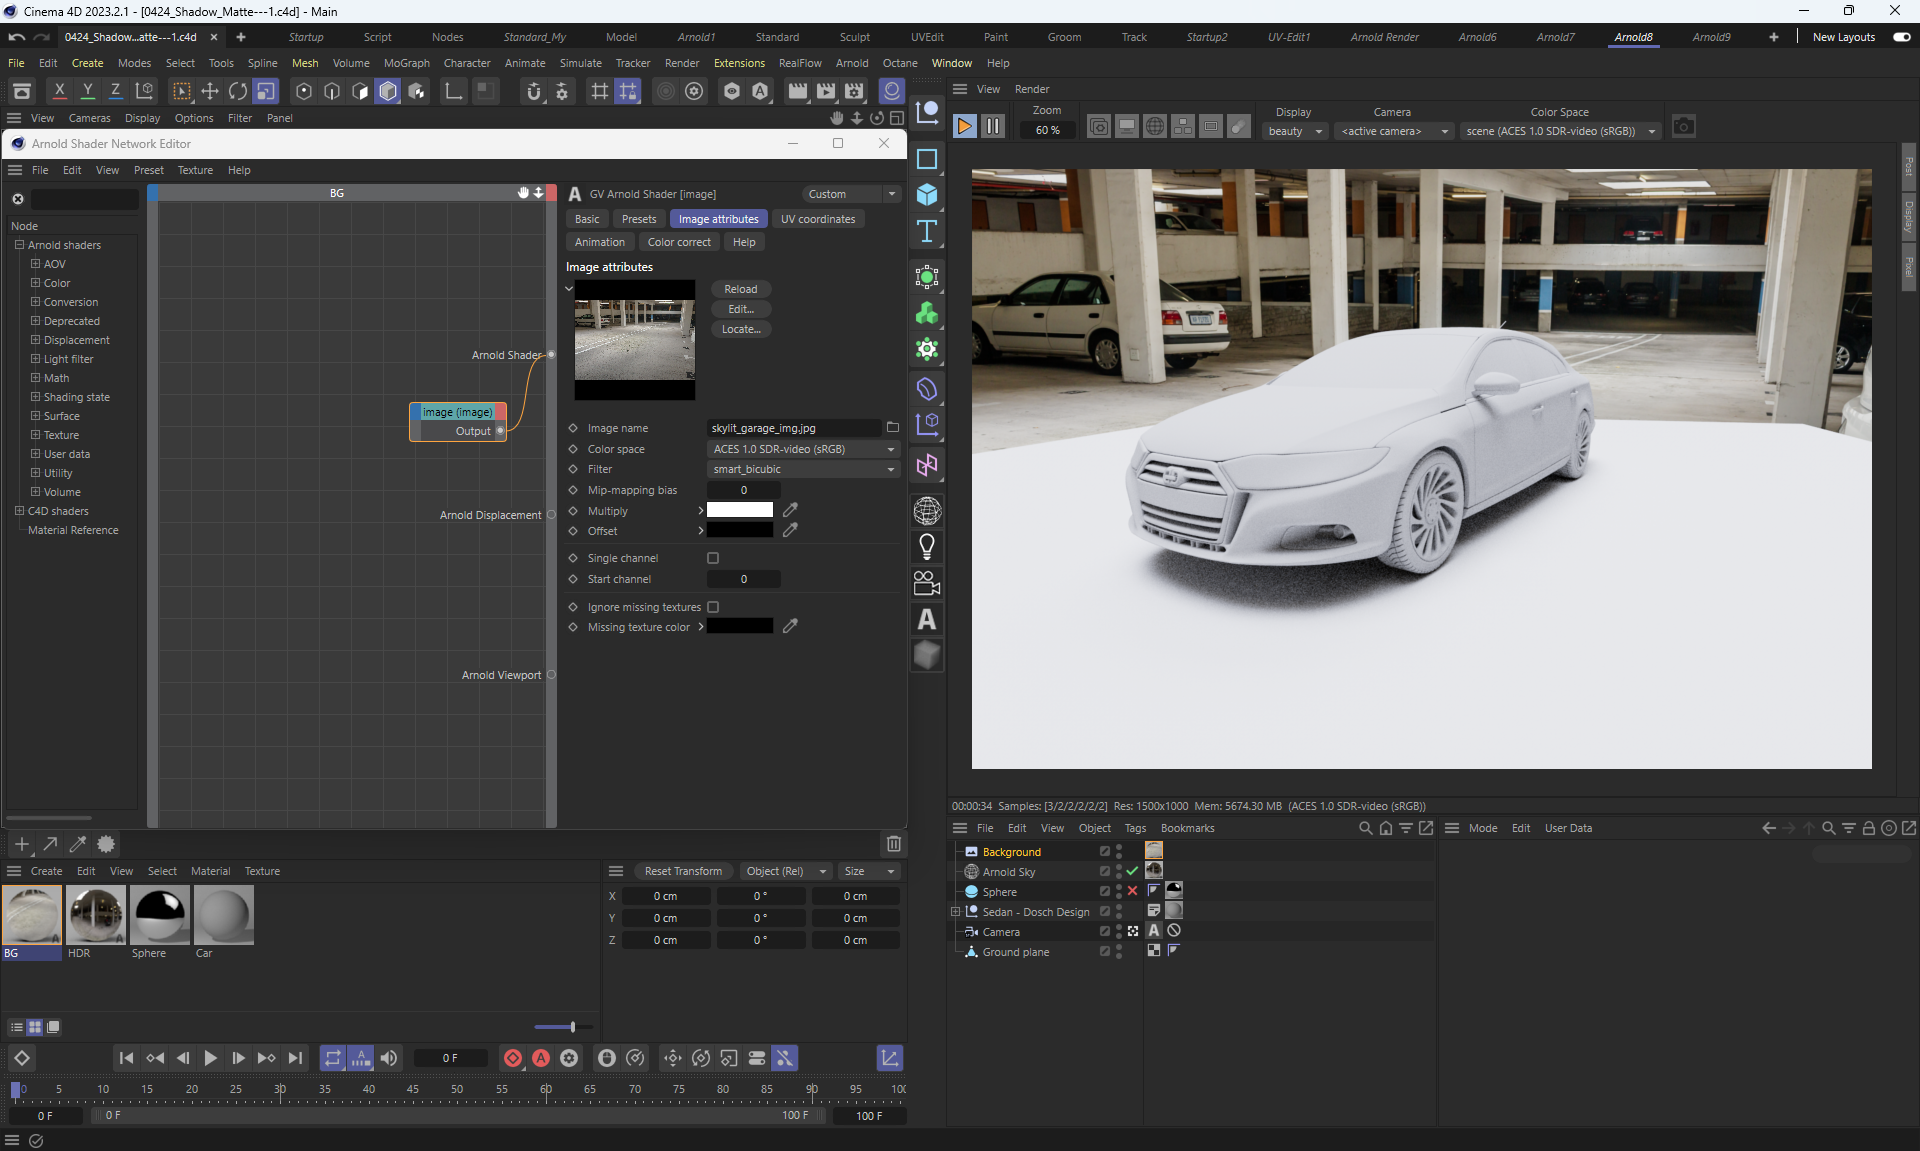The image size is (1920, 1151).
Task: Open the MoGraph menu
Action: click(406, 63)
